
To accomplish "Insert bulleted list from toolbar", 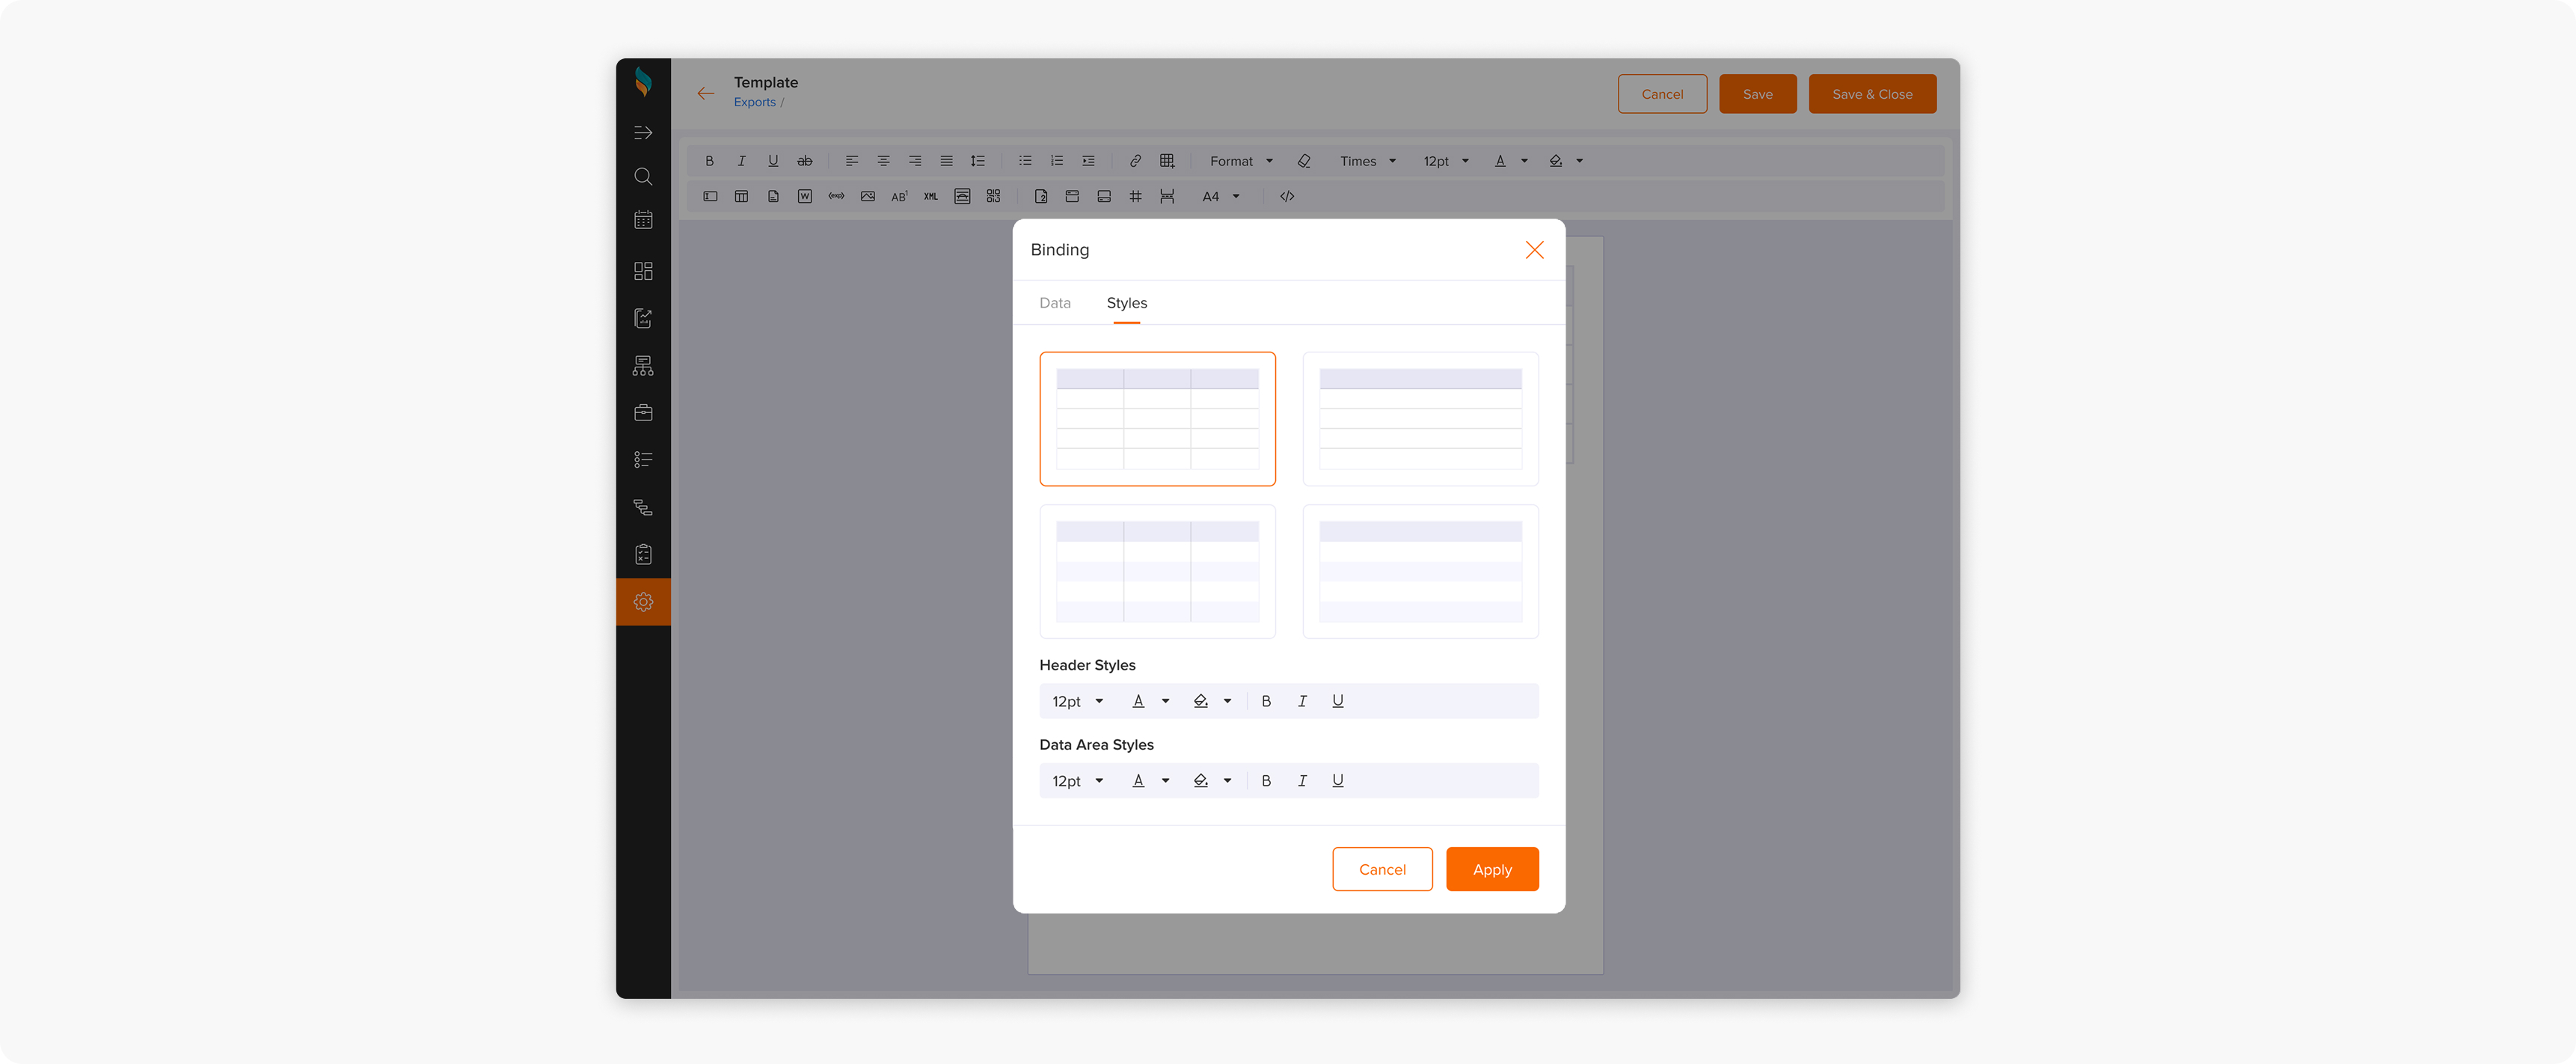I will (x=1025, y=161).
